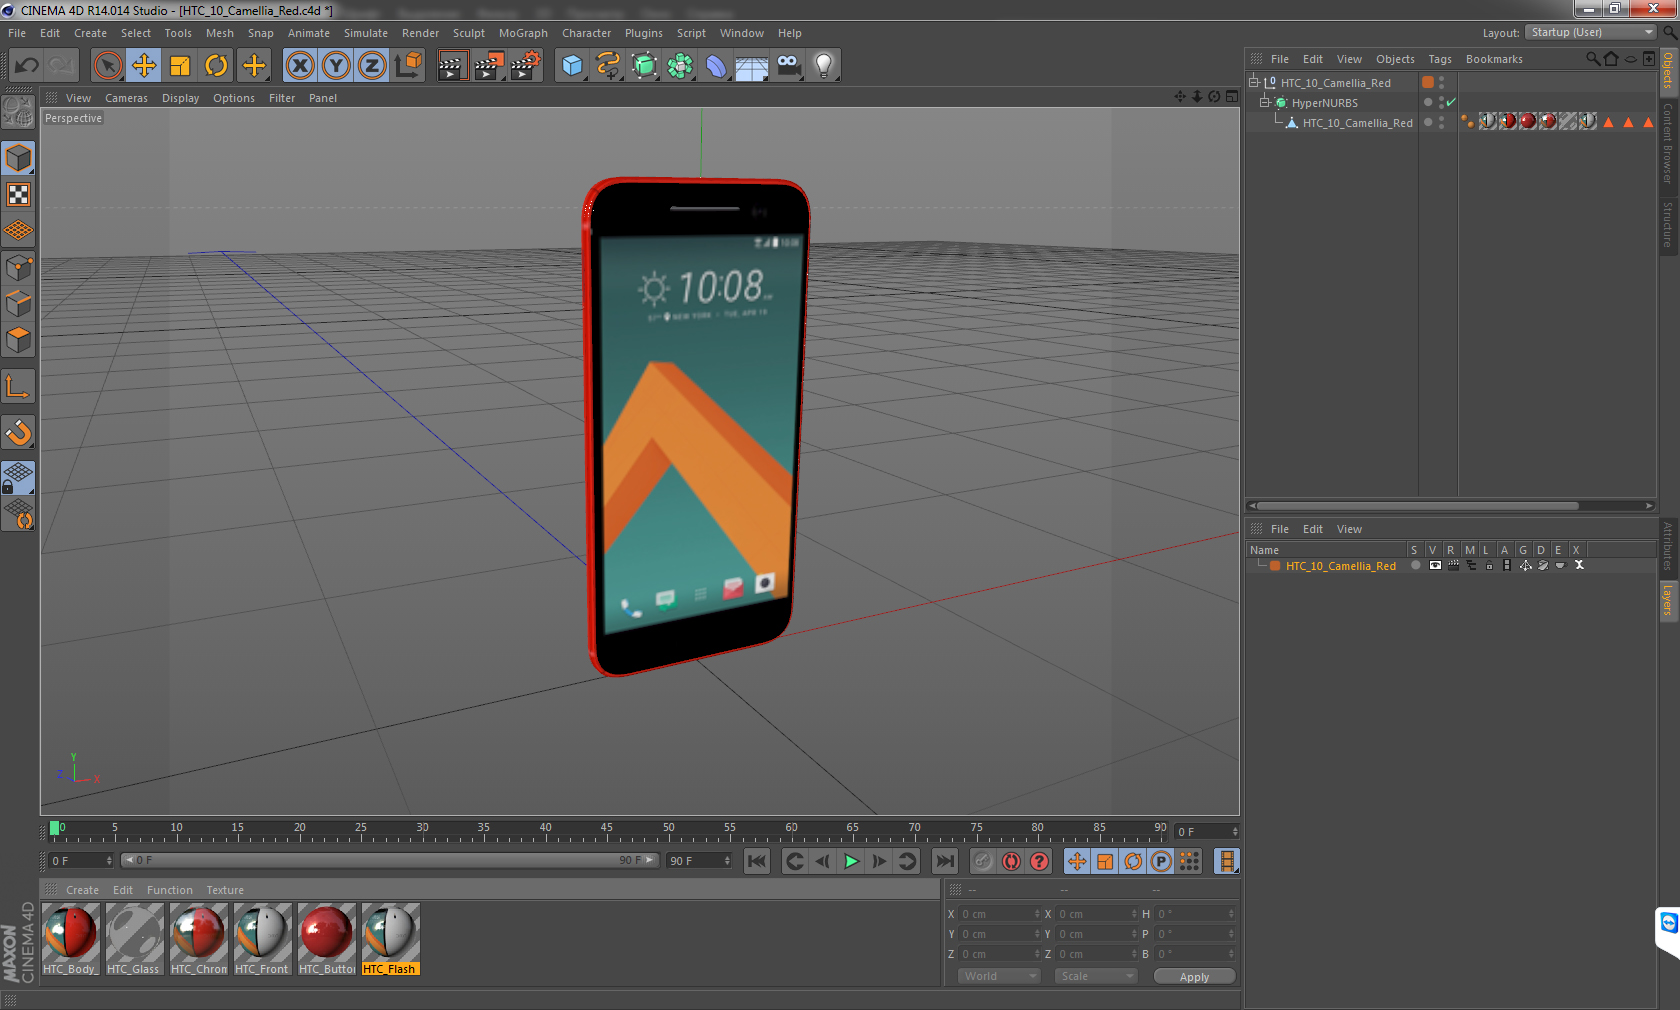Enable Polygons mode in left toolbar

[x=18, y=340]
